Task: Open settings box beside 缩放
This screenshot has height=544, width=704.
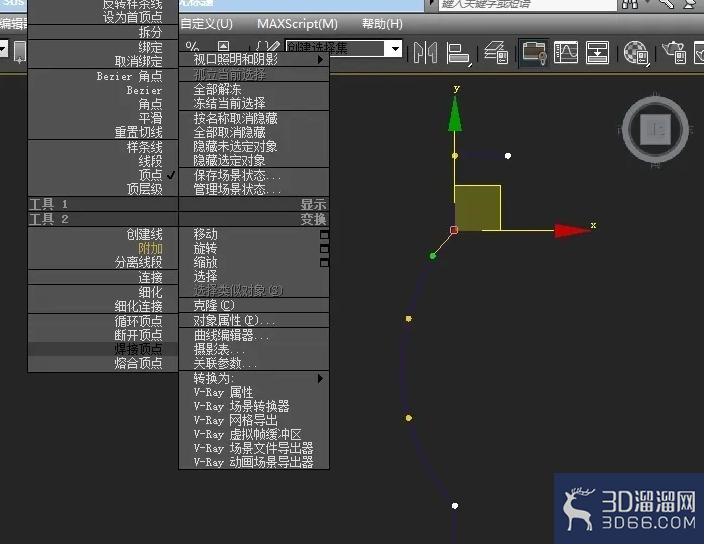Action: click(324, 263)
